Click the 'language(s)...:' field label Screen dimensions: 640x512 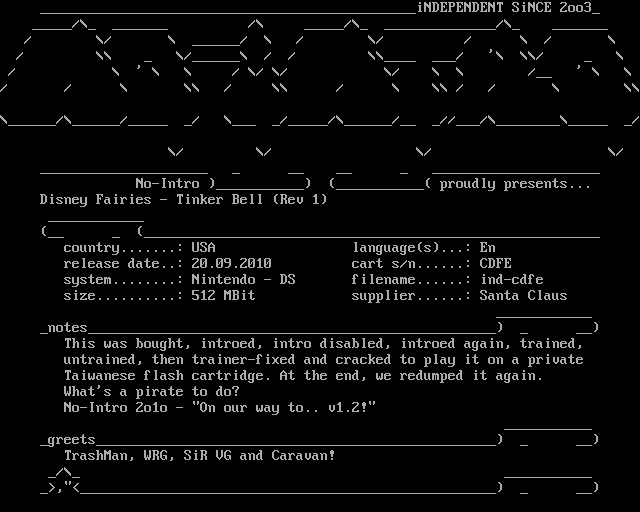411,248
